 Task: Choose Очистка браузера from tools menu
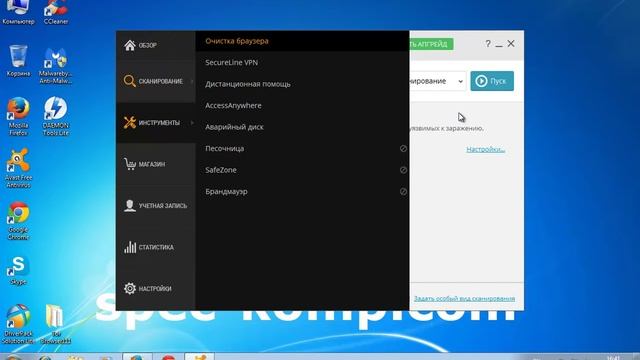click(x=302, y=41)
